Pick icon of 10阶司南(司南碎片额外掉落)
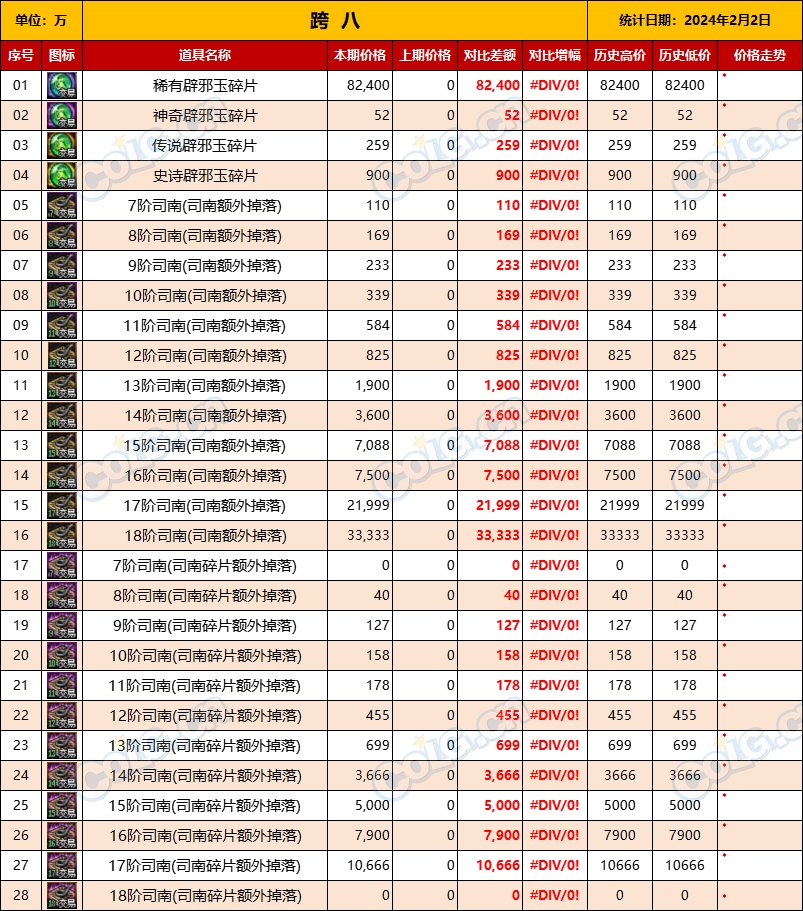The image size is (803, 911). point(62,656)
